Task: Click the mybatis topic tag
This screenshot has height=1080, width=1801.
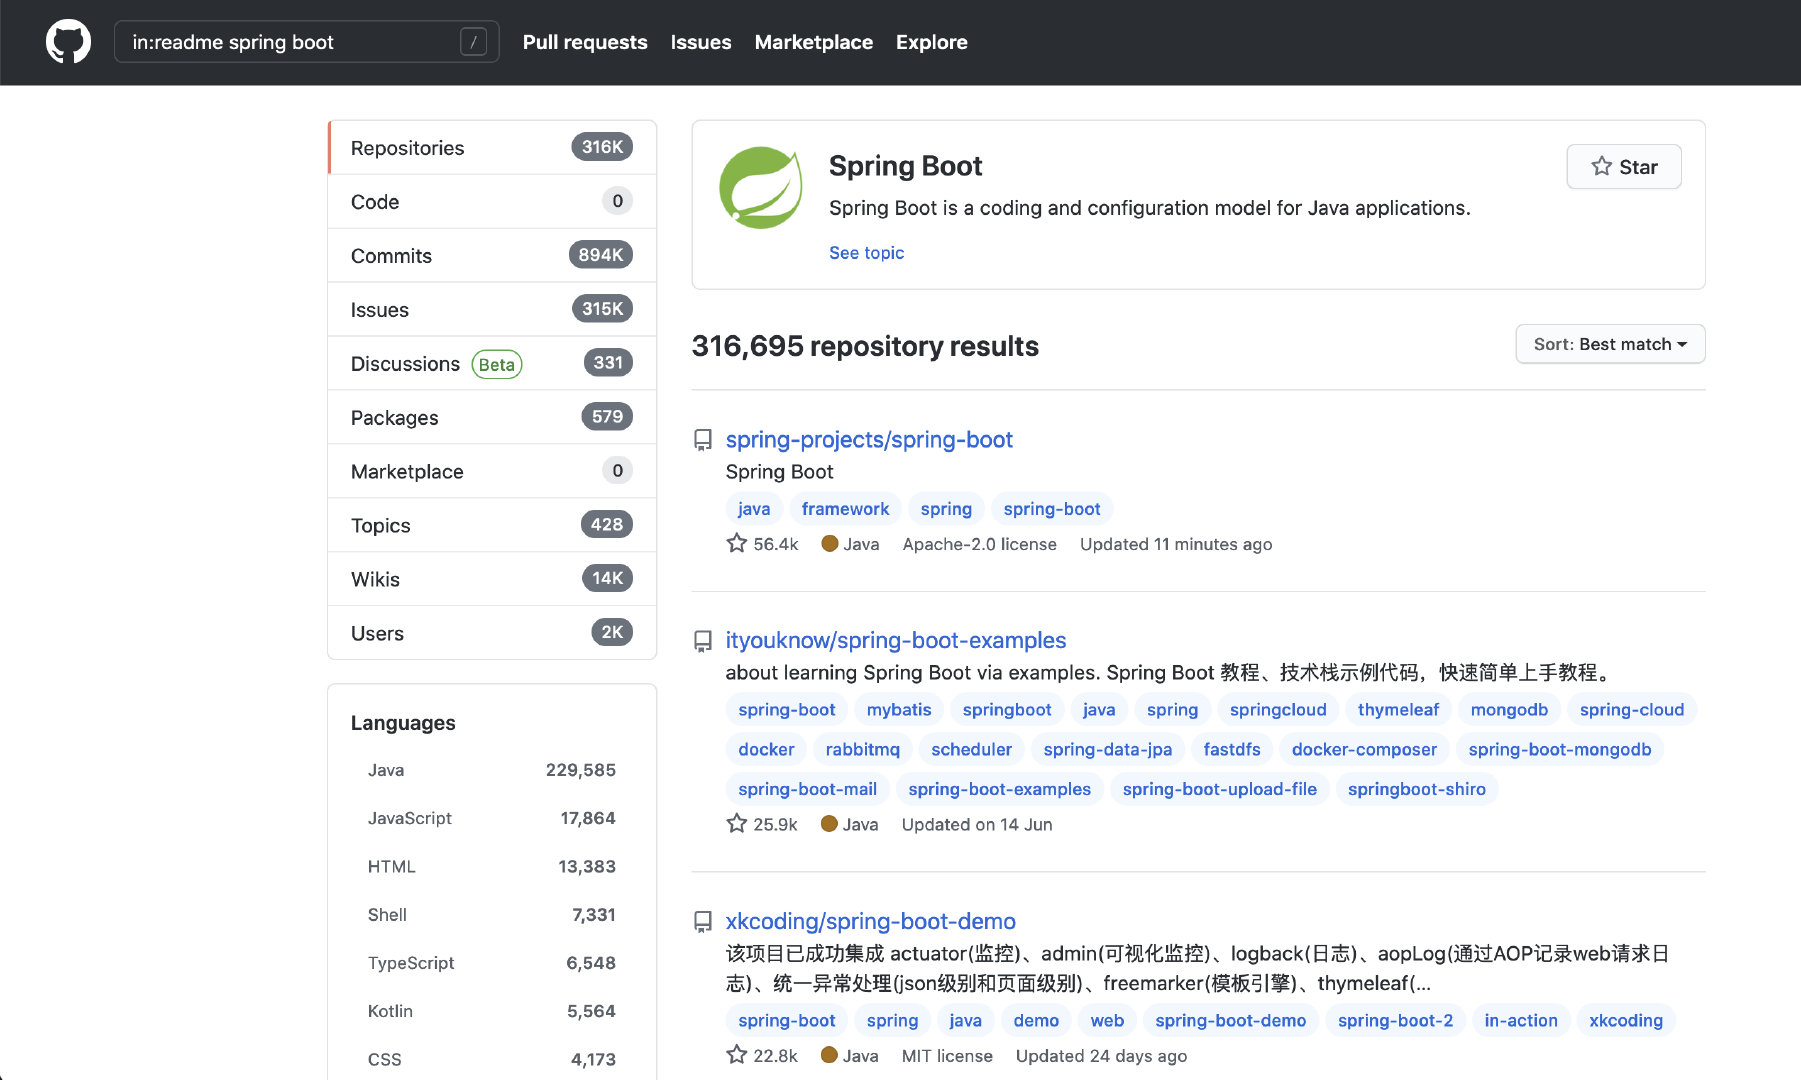Action: 899,710
